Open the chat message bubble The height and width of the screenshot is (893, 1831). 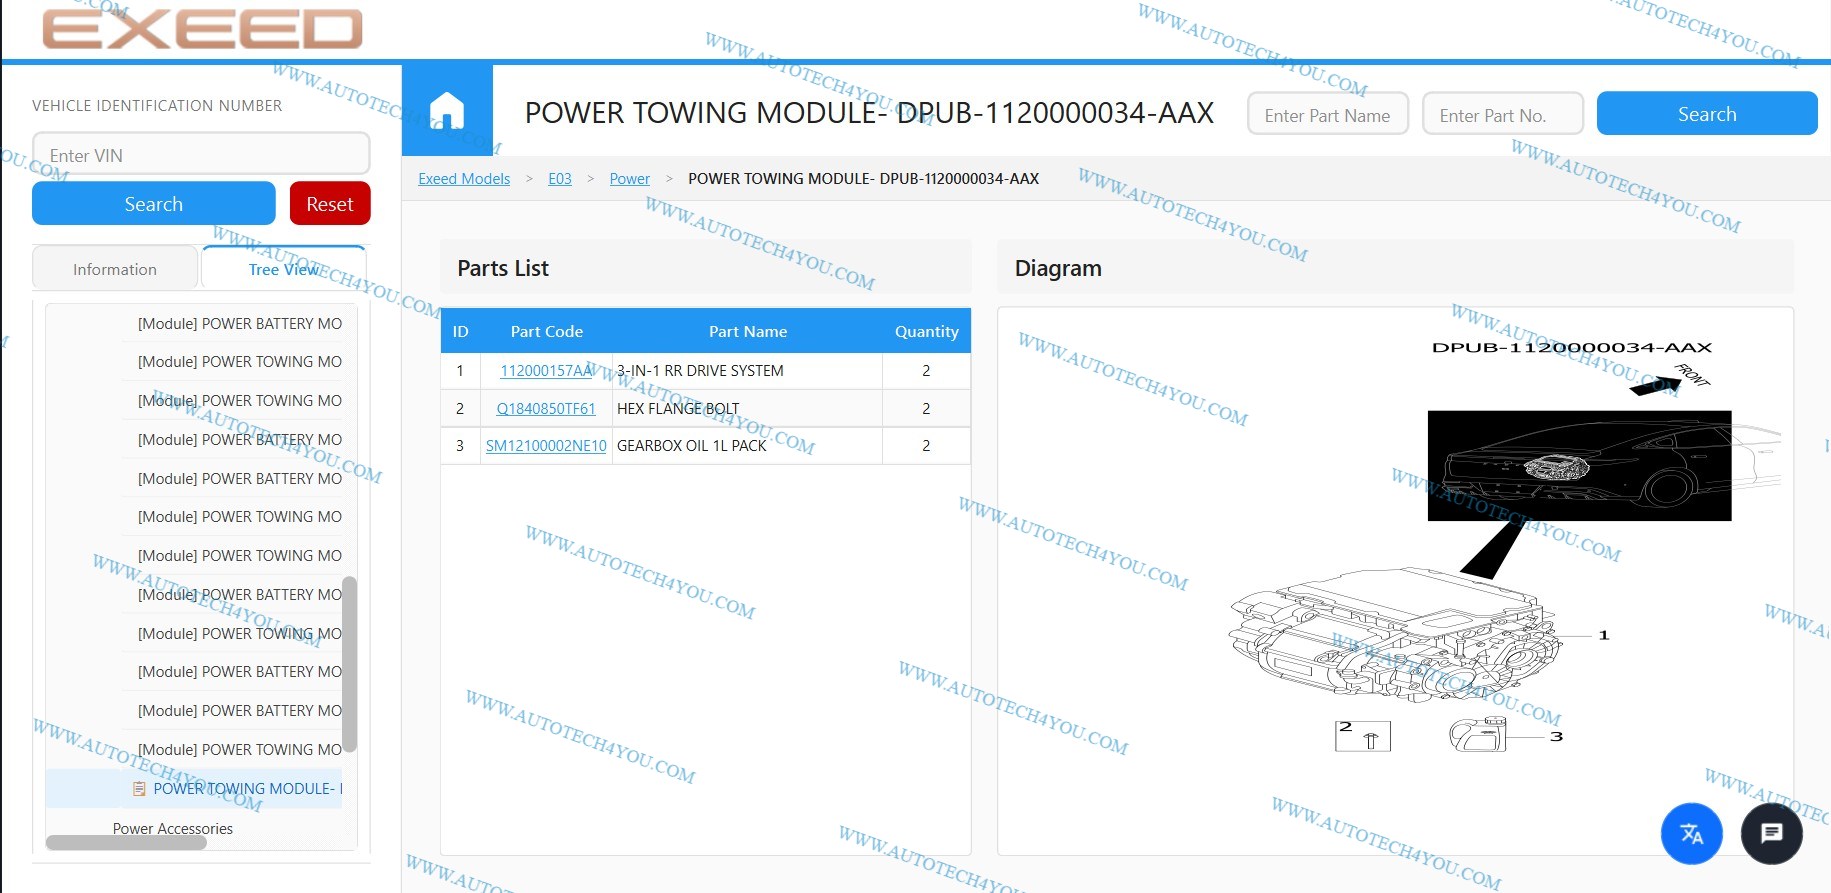point(1771,833)
